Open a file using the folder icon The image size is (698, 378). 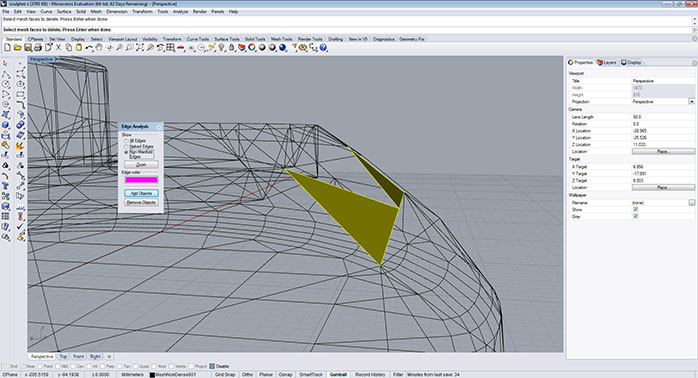click(18, 47)
